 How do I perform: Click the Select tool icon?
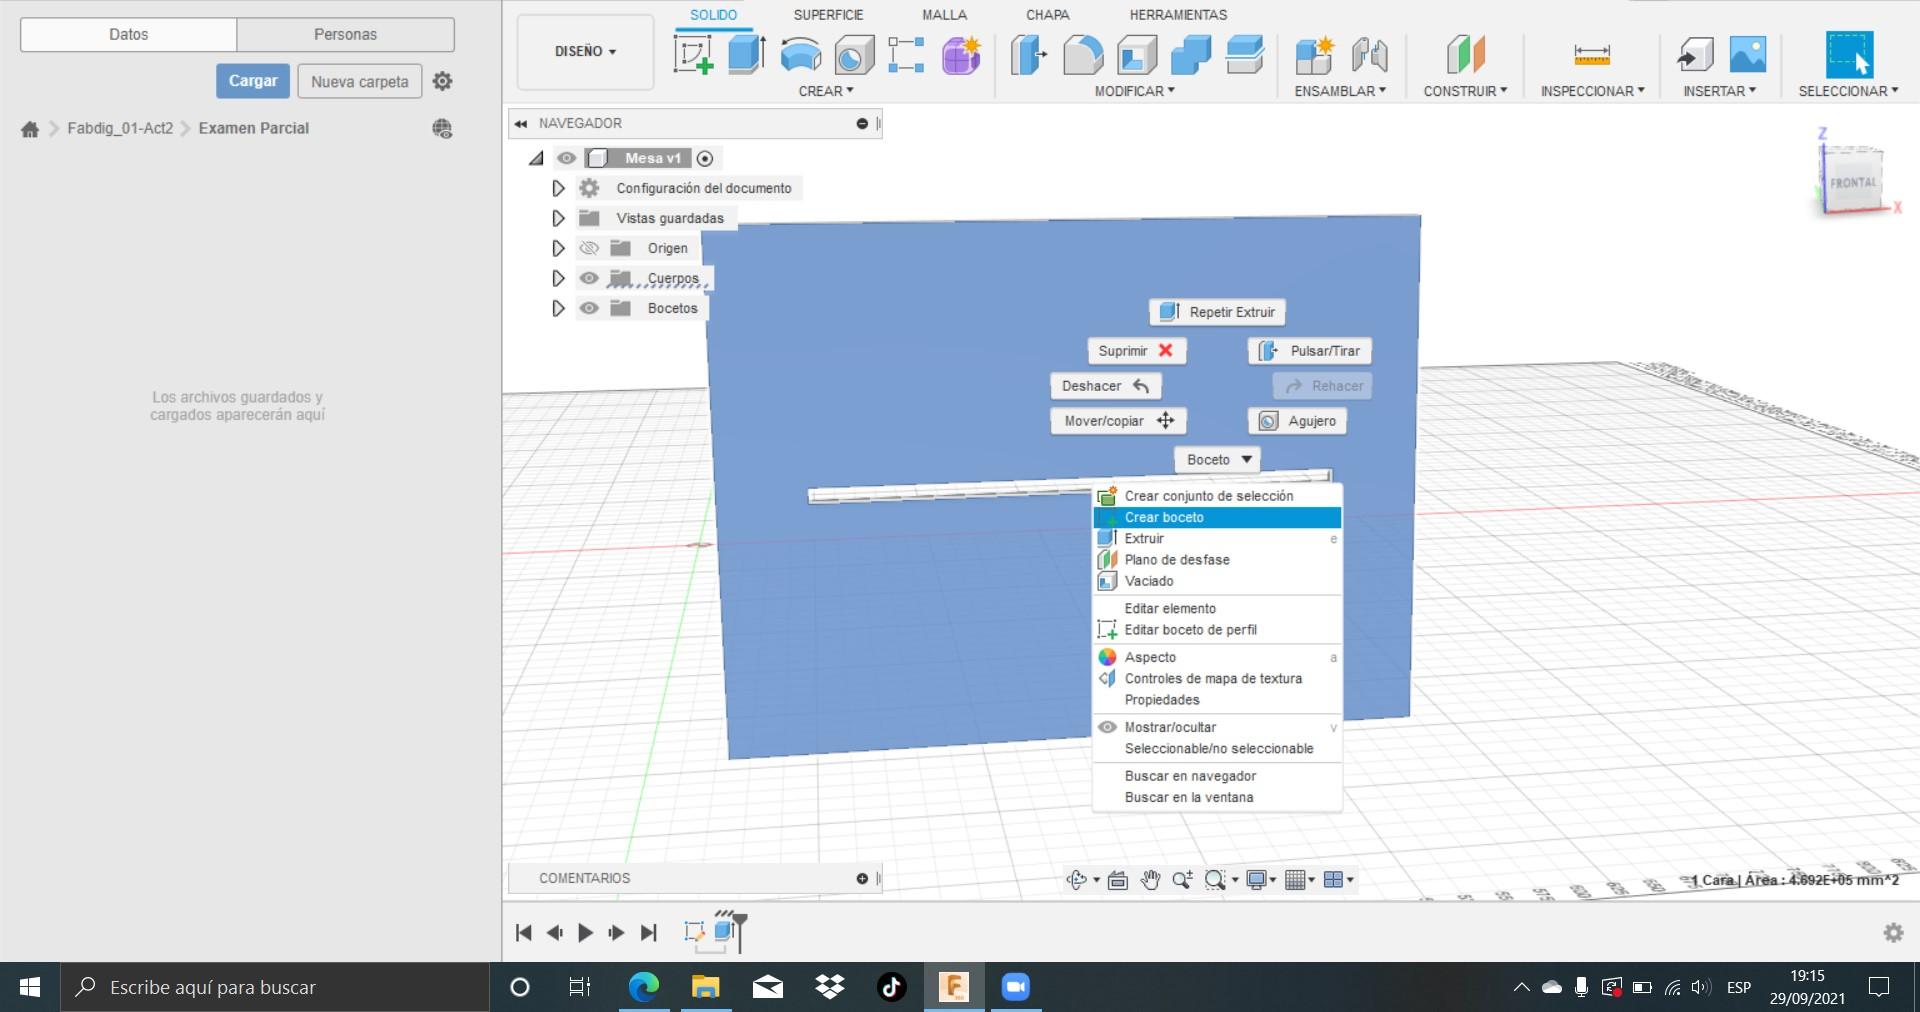(x=1848, y=54)
